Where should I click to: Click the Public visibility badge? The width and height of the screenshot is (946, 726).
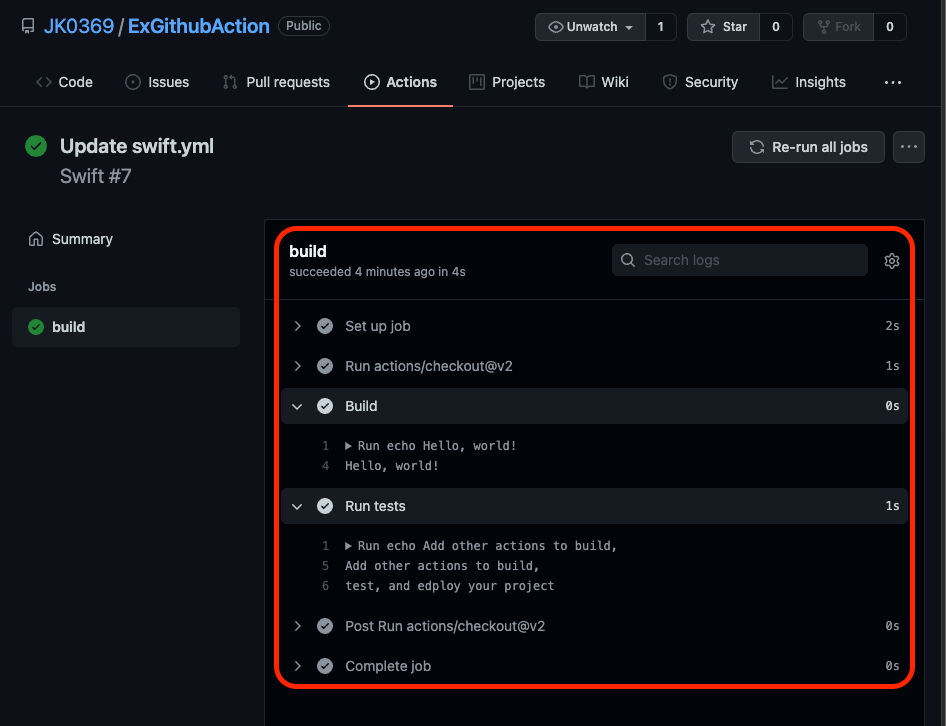coord(303,26)
